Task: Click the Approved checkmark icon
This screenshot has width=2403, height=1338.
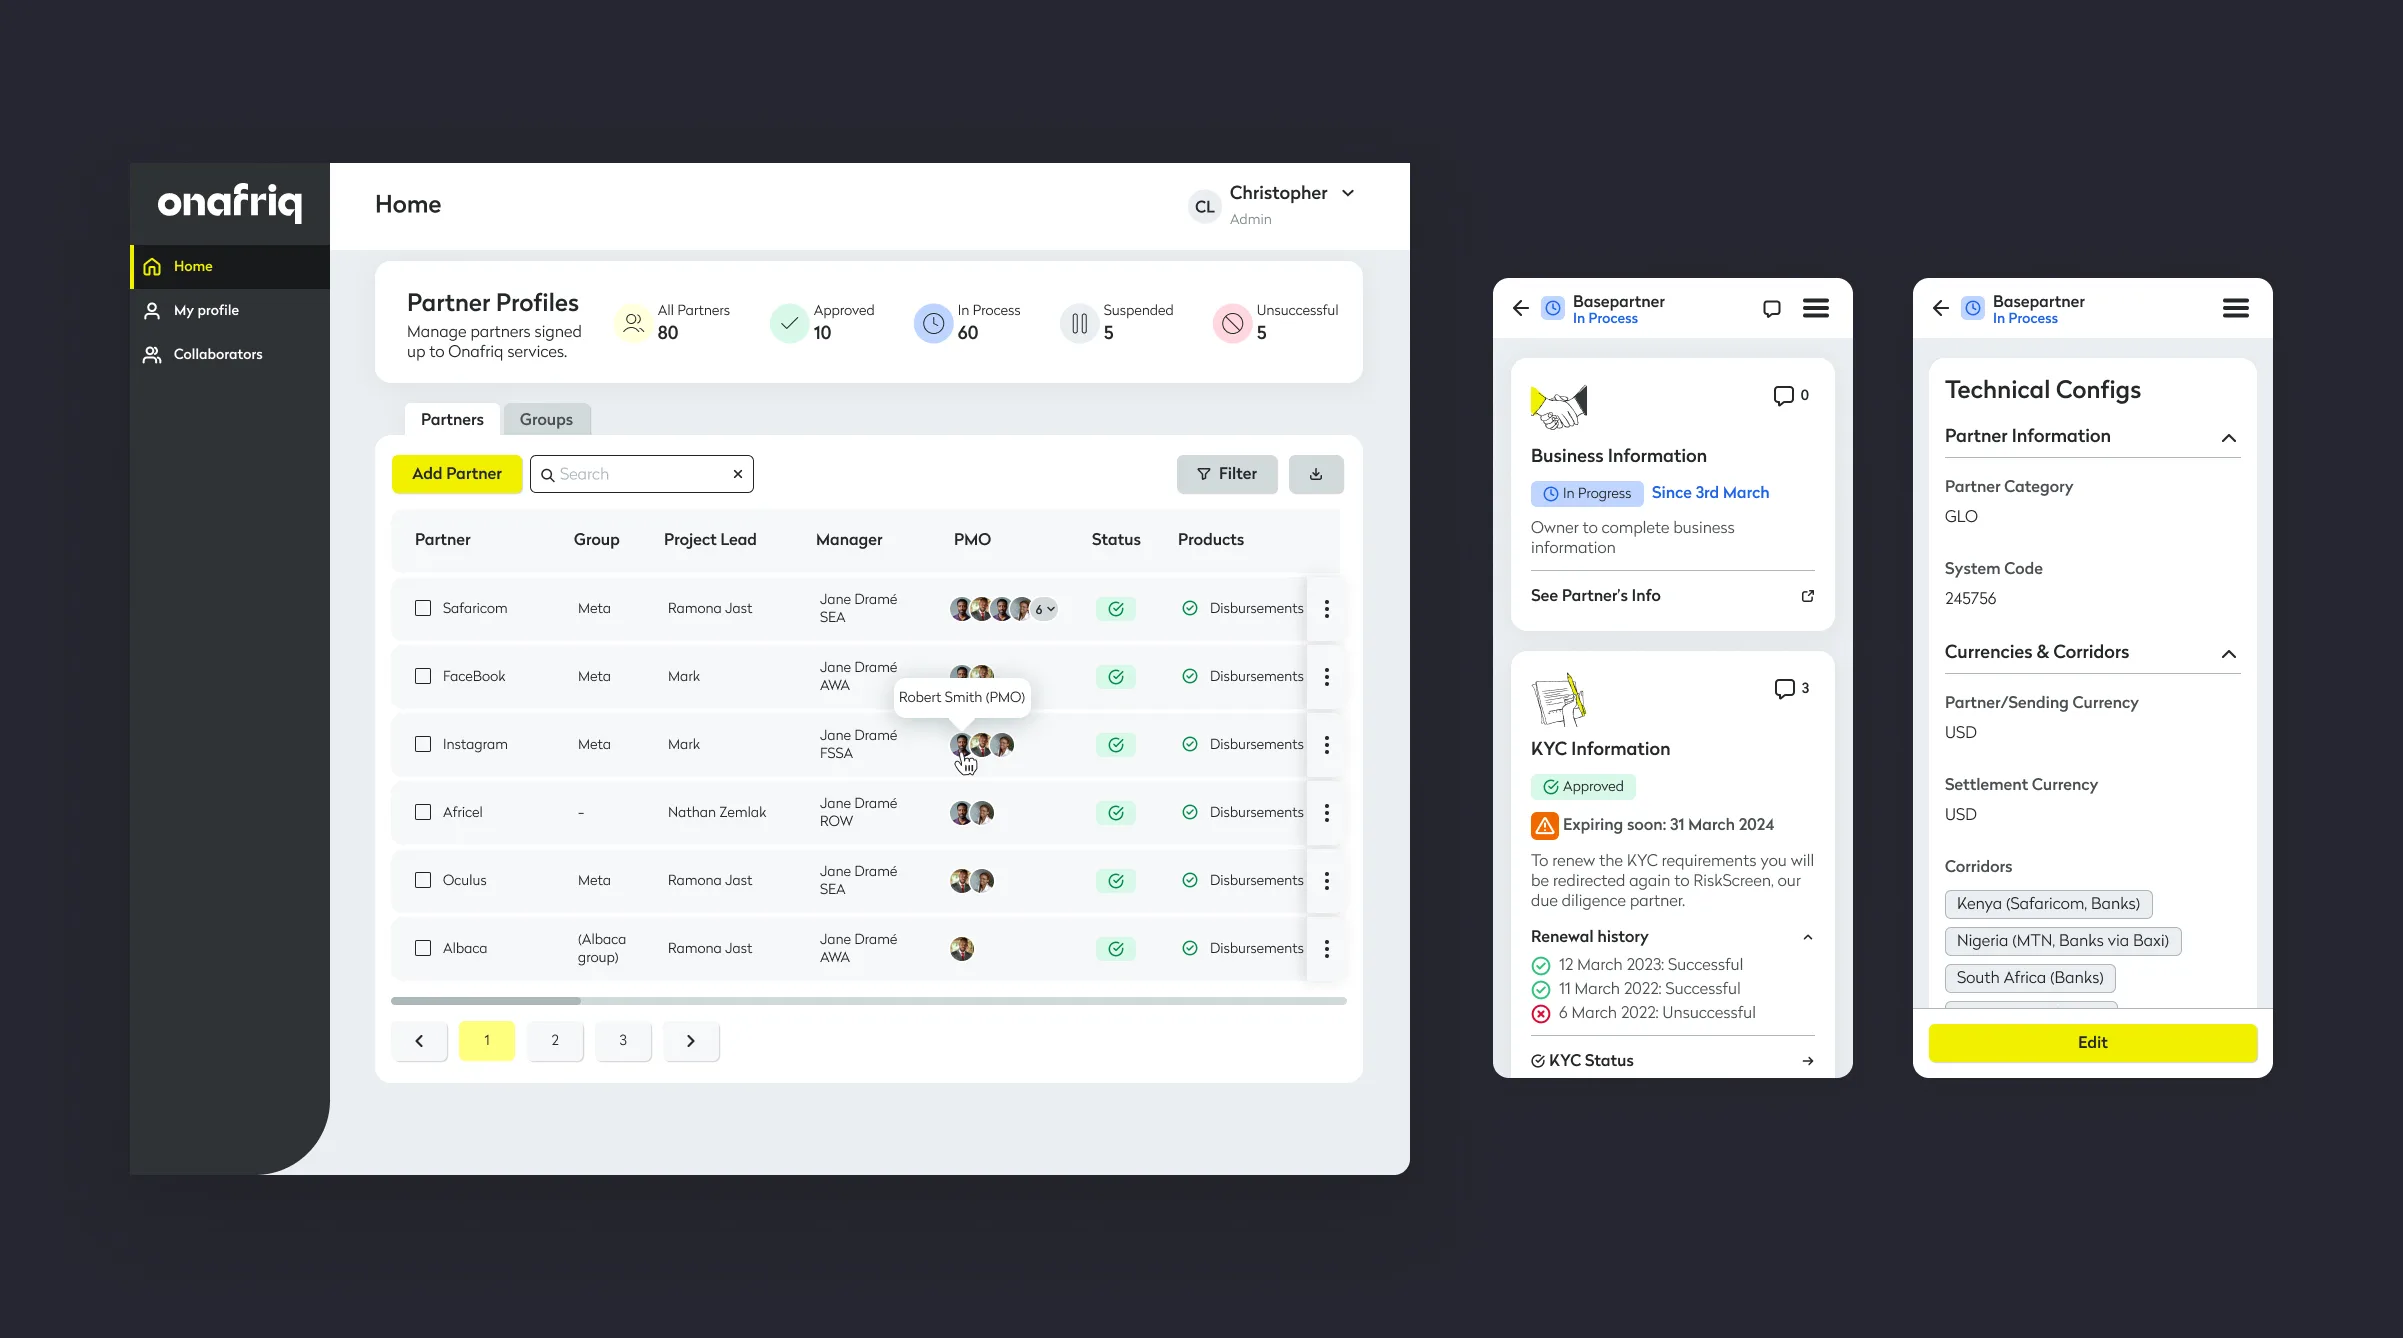Action: point(789,323)
